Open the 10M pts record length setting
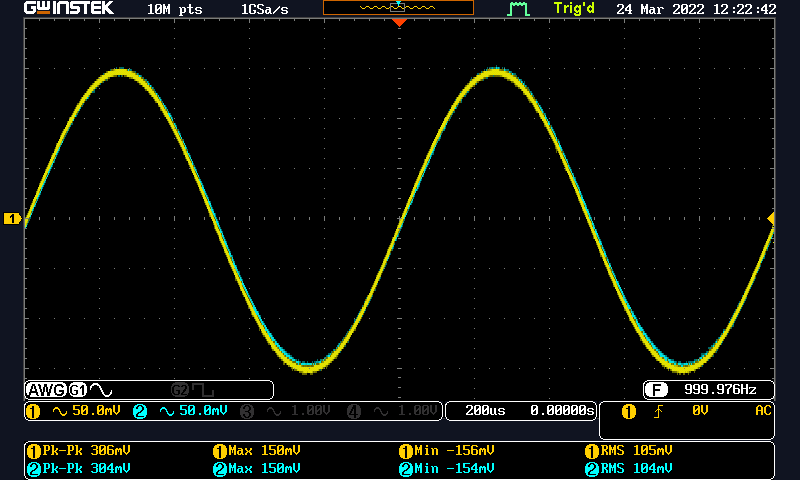 pos(174,9)
